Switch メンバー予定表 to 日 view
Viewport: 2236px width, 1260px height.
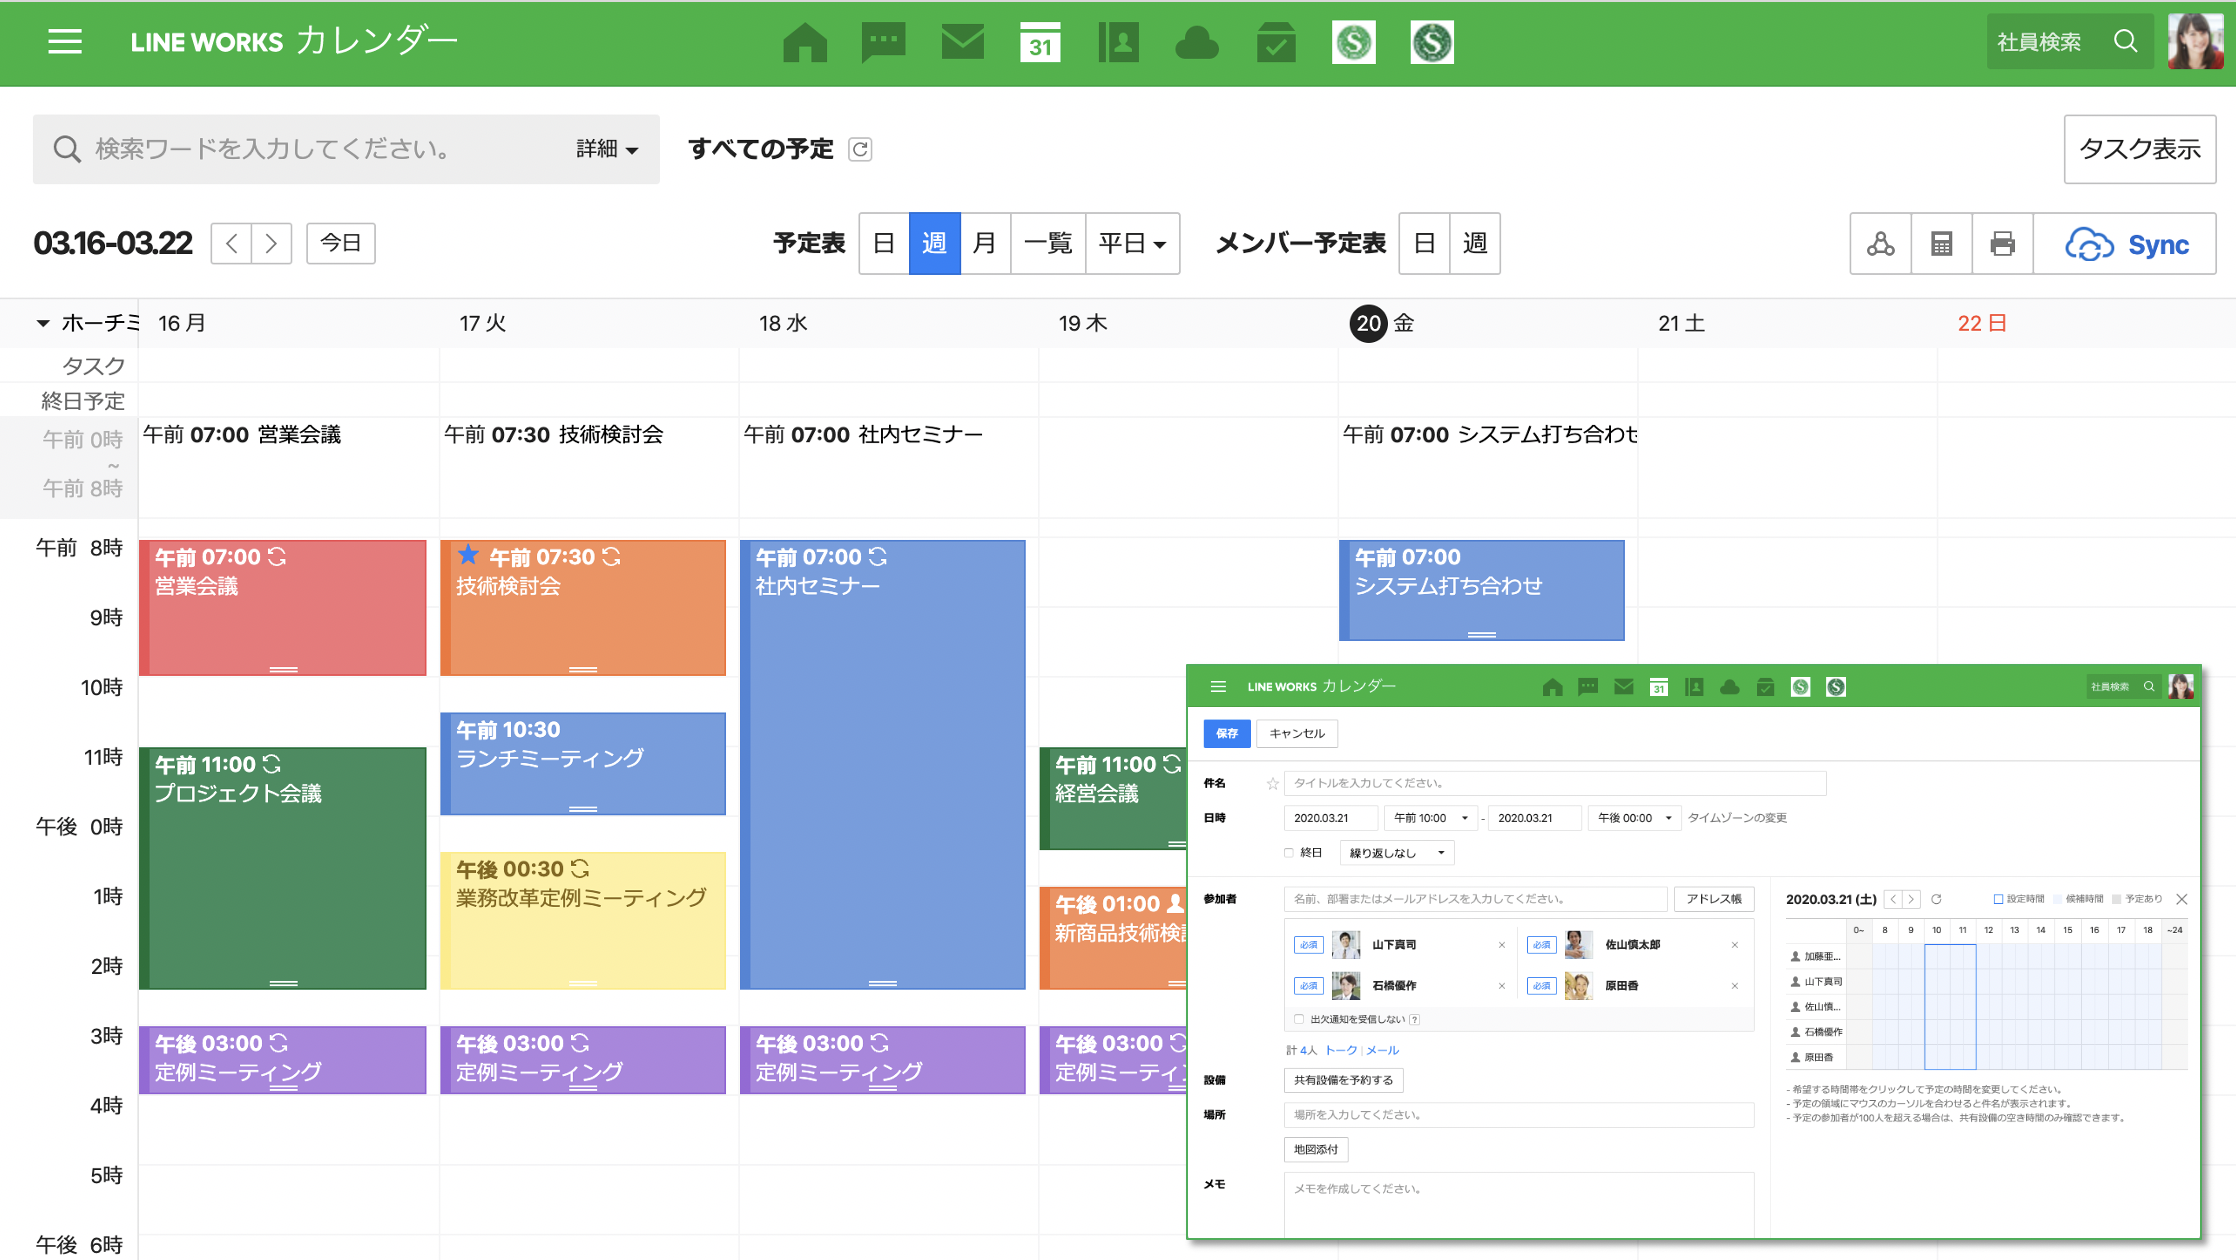point(1424,243)
